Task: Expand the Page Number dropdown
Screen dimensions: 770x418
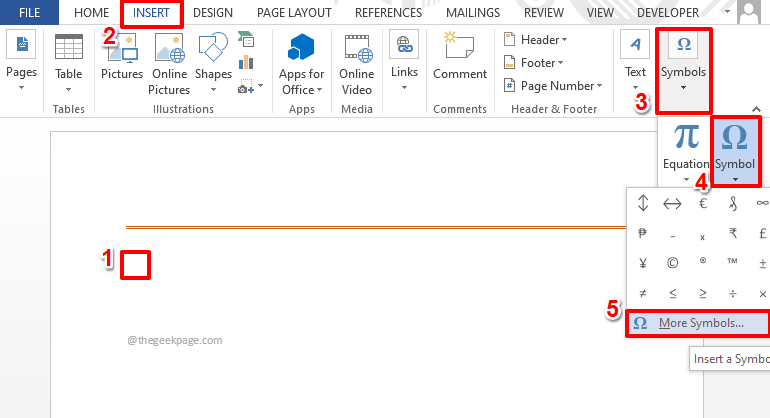Action: (553, 86)
